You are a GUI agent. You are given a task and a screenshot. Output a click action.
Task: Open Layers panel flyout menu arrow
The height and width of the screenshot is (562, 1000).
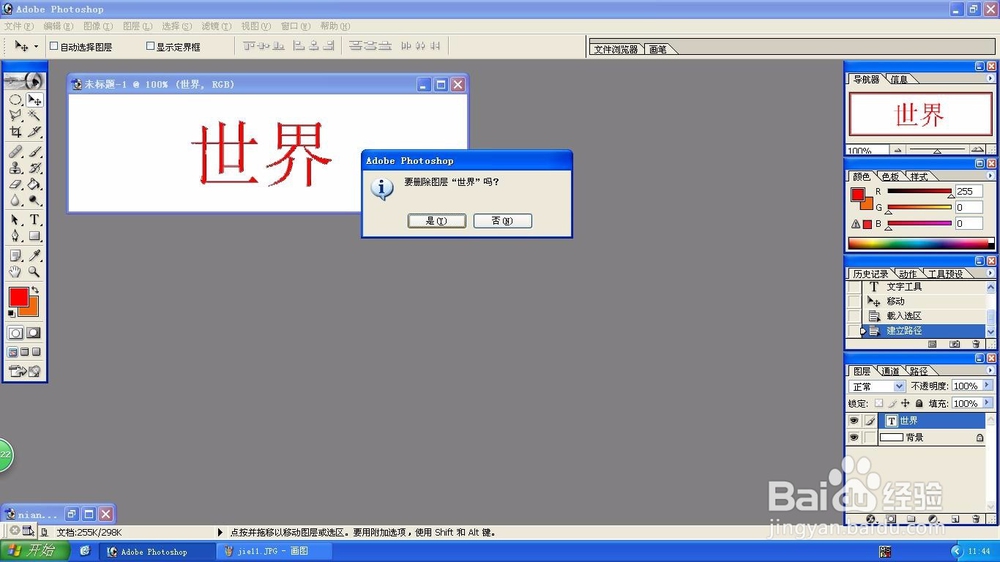990,370
